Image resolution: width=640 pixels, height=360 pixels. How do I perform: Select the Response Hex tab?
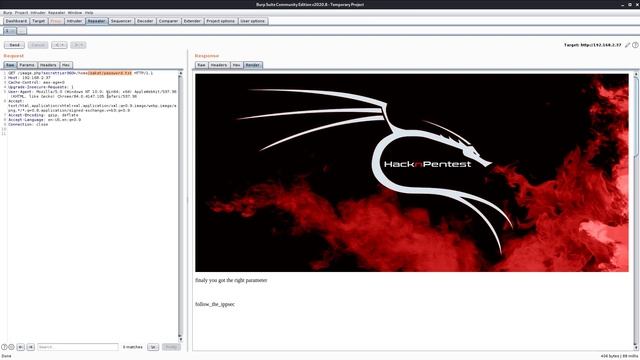[236, 65]
